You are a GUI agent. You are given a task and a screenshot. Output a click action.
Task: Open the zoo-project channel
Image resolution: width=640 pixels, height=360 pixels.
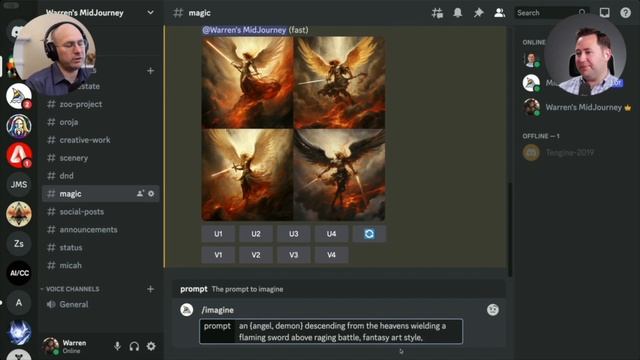point(100,104)
